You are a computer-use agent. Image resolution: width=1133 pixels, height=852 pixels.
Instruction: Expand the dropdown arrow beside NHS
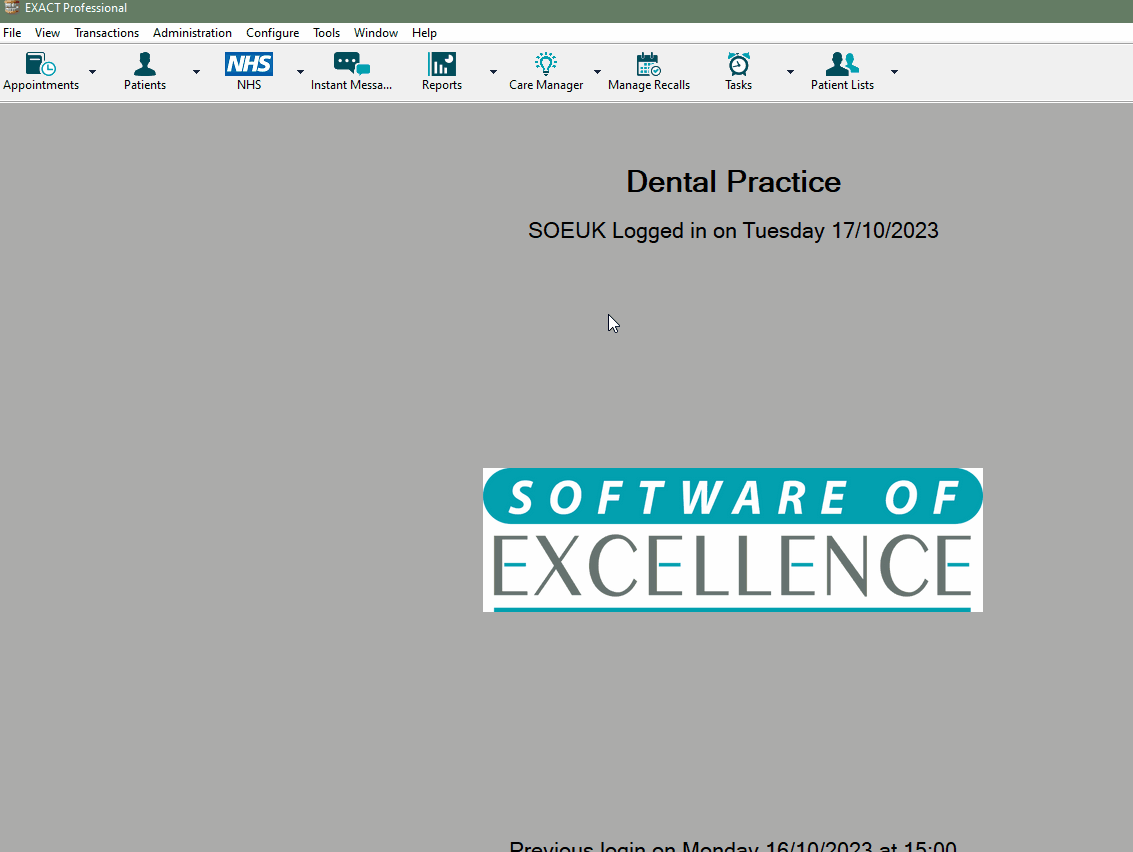pyautogui.click(x=300, y=72)
